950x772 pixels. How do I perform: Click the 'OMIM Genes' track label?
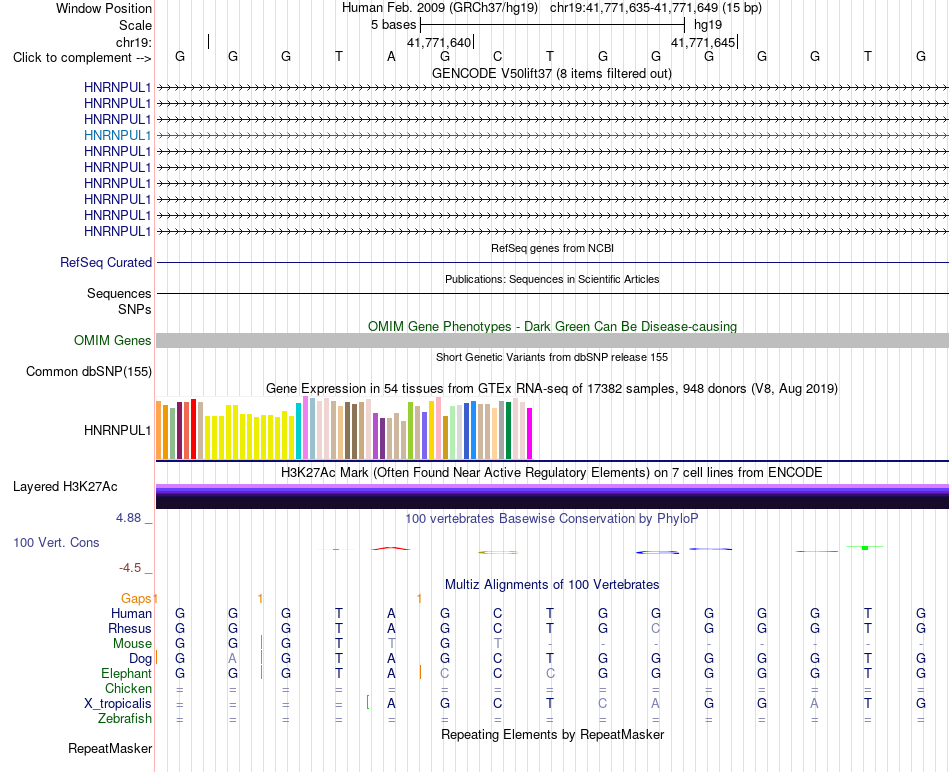112,341
